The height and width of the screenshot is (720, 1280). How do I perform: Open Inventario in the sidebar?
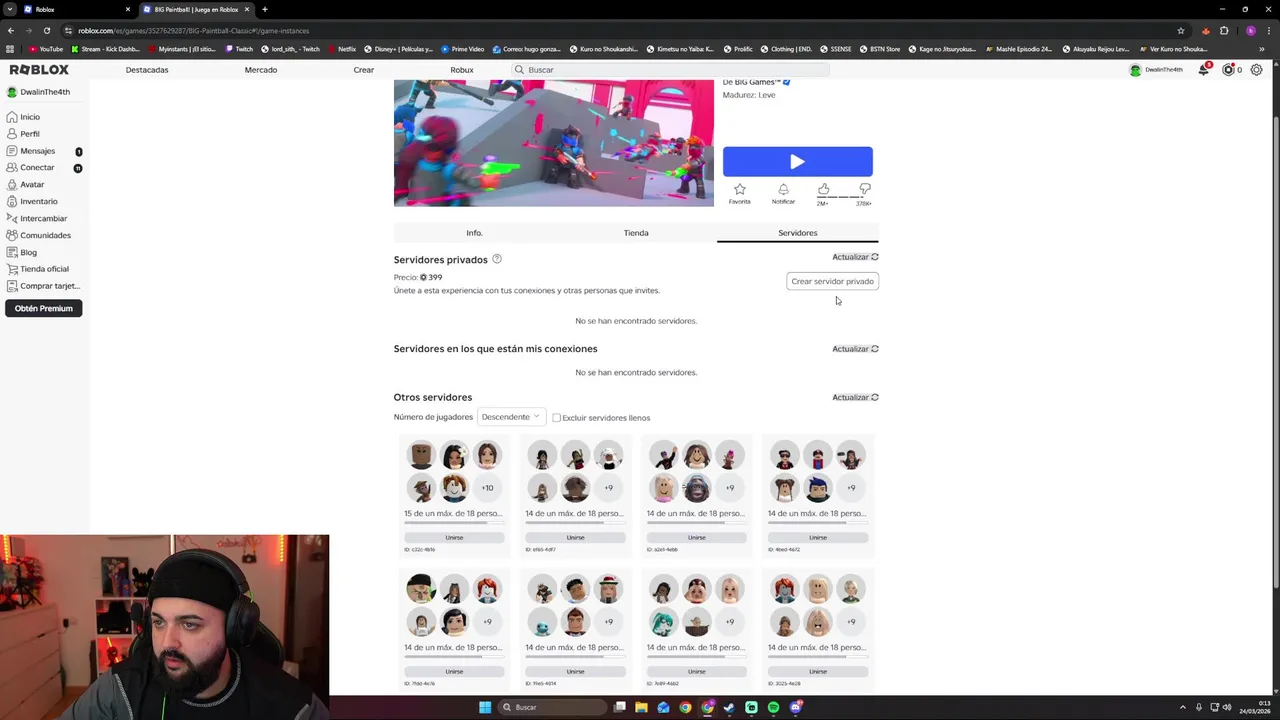pyautogui.click(x=32, y=202)
